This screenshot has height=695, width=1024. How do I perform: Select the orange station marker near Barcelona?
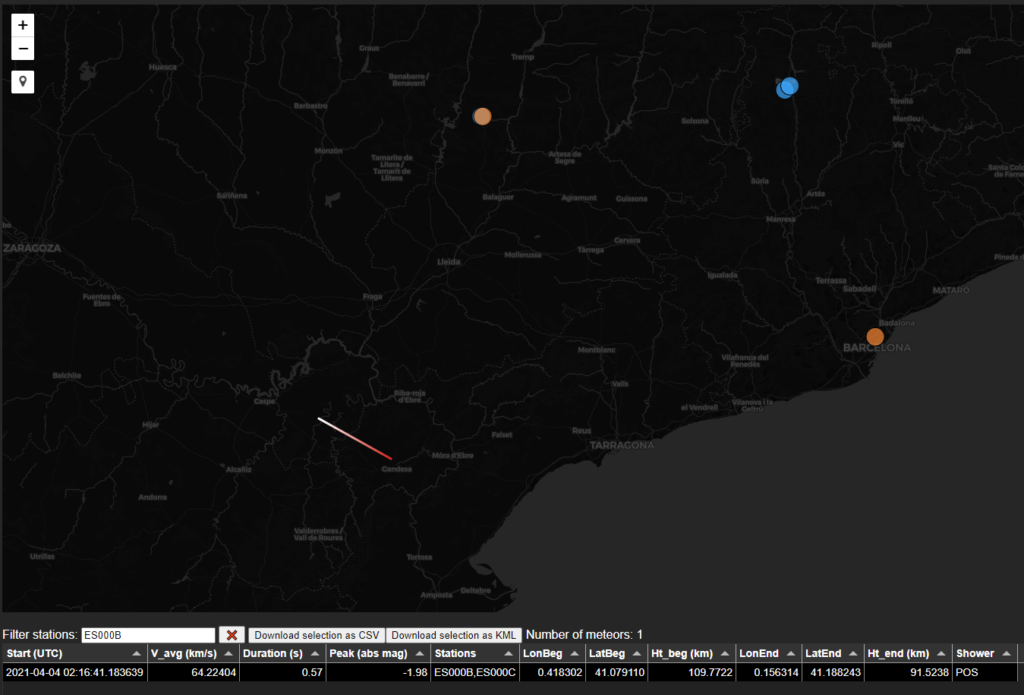tap(875, 337)
